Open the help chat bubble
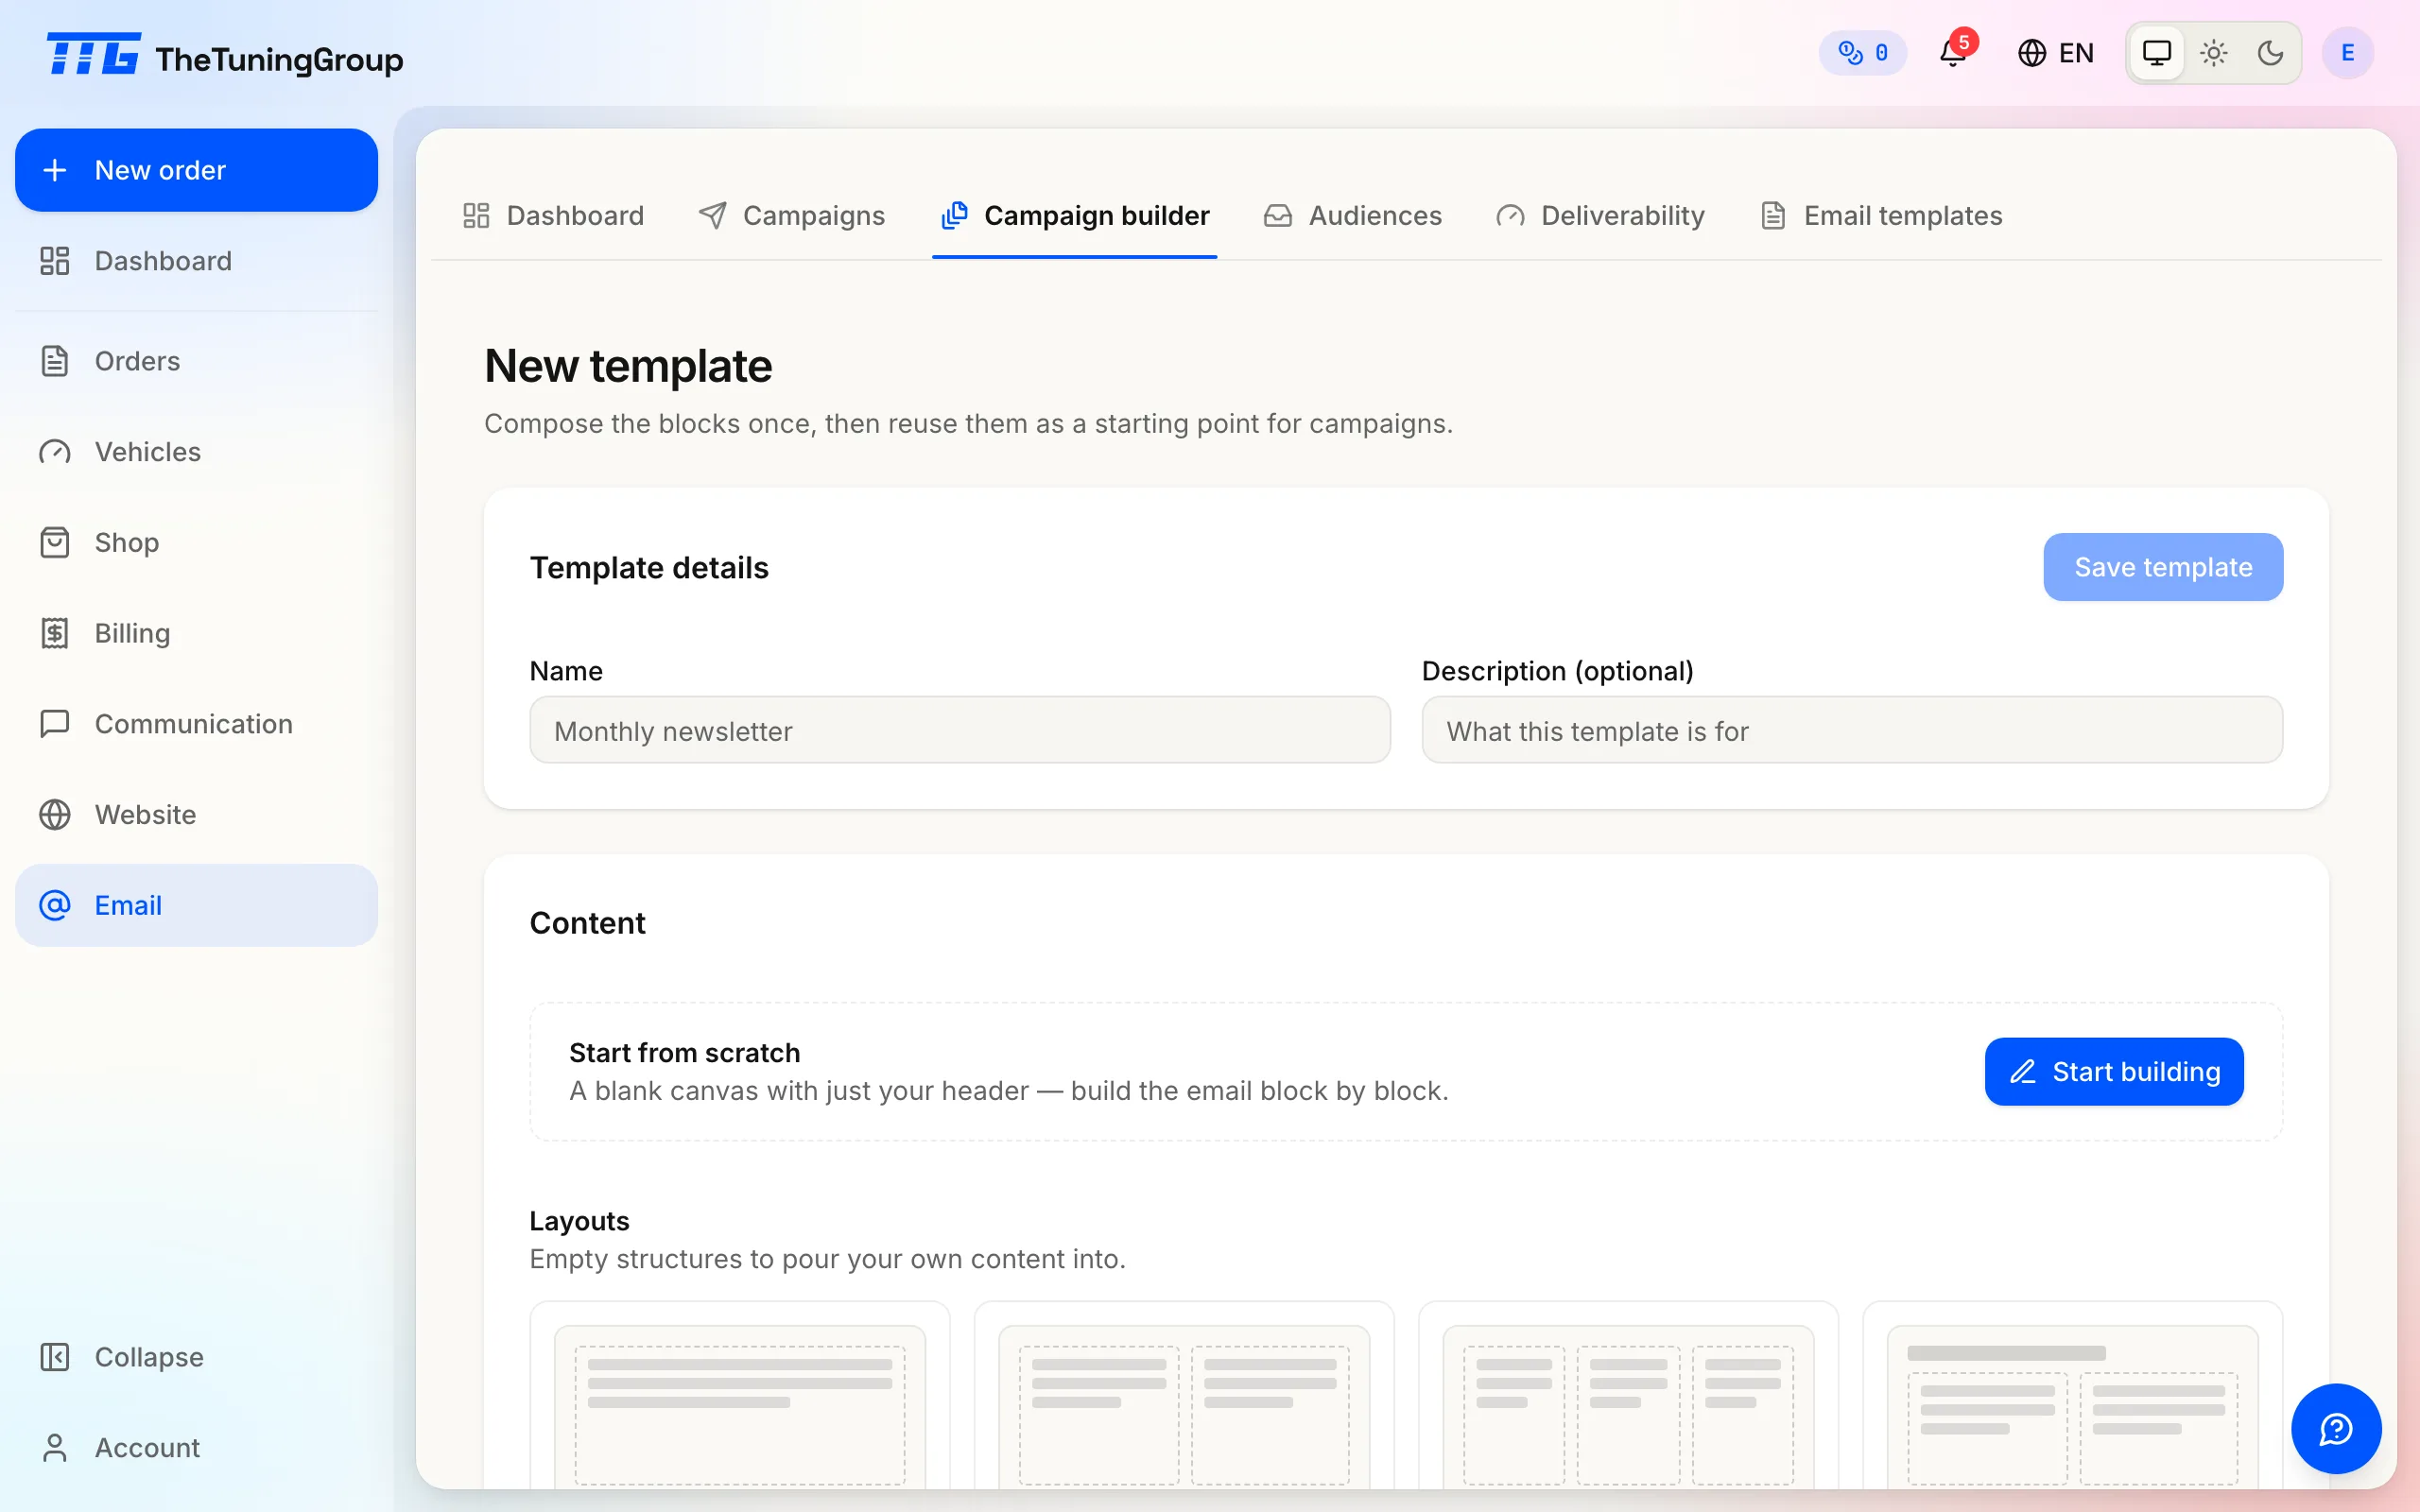 [x=2336, y=1429]
